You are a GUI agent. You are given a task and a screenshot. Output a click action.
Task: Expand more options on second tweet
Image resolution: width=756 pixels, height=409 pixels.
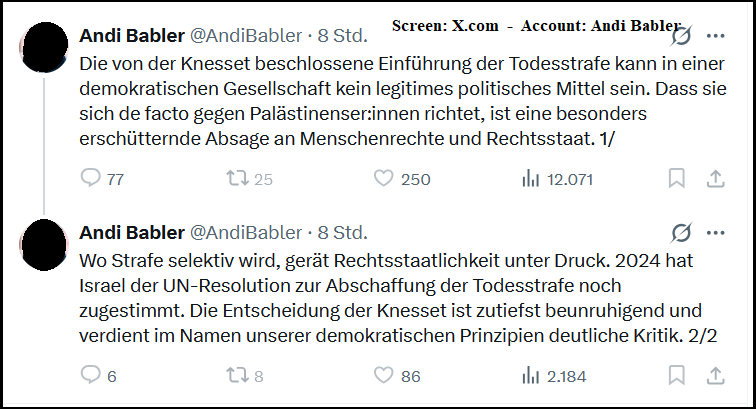(x=716, y=233)
